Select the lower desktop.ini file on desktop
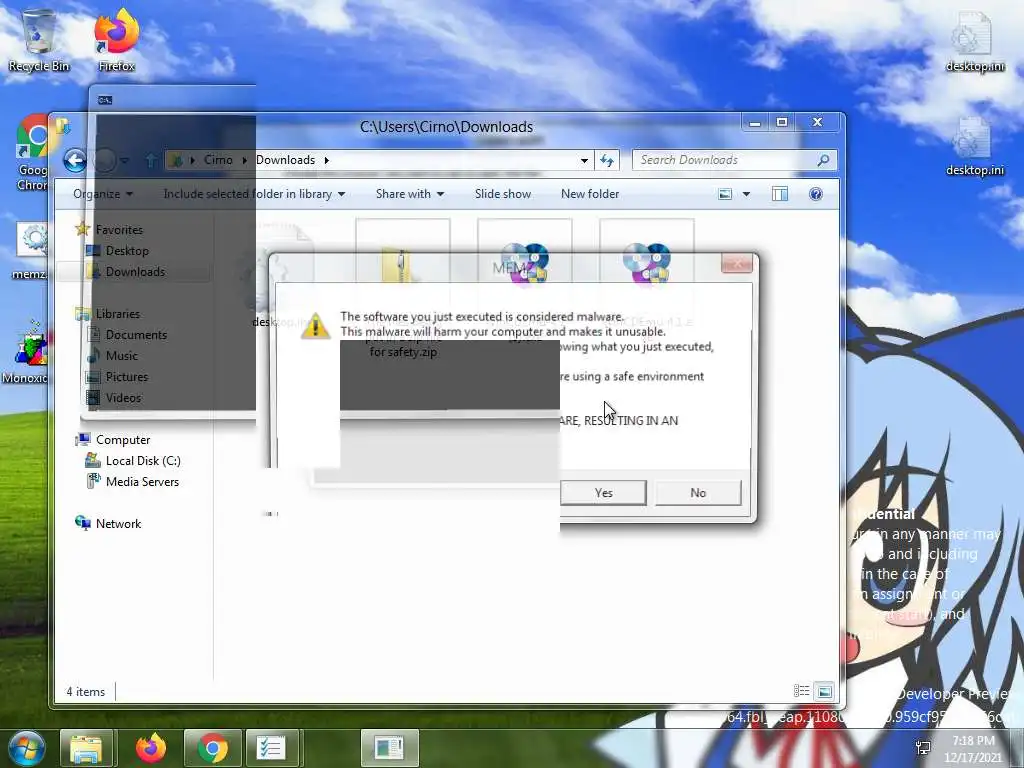The height and width of the screenshot is (768, 1024). [974, 146]
